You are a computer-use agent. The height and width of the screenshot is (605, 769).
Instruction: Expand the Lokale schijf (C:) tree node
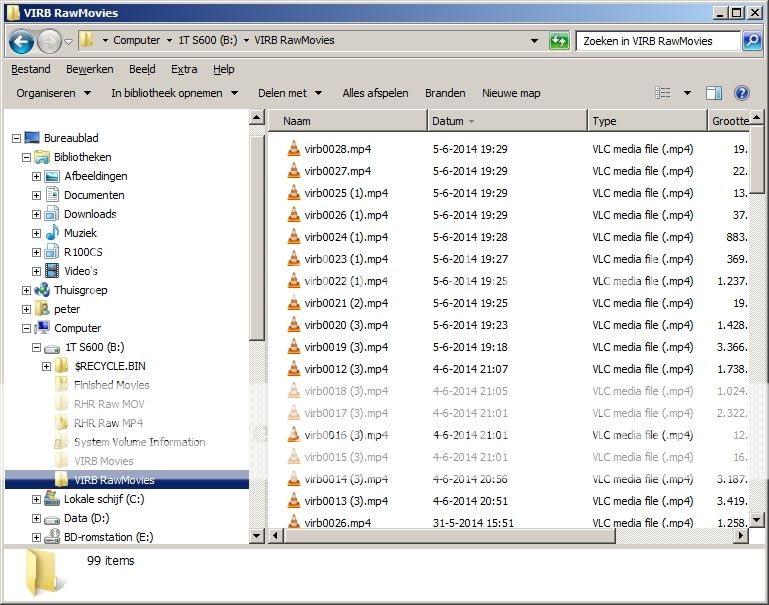pyautogui.click(x=37, y=499)
